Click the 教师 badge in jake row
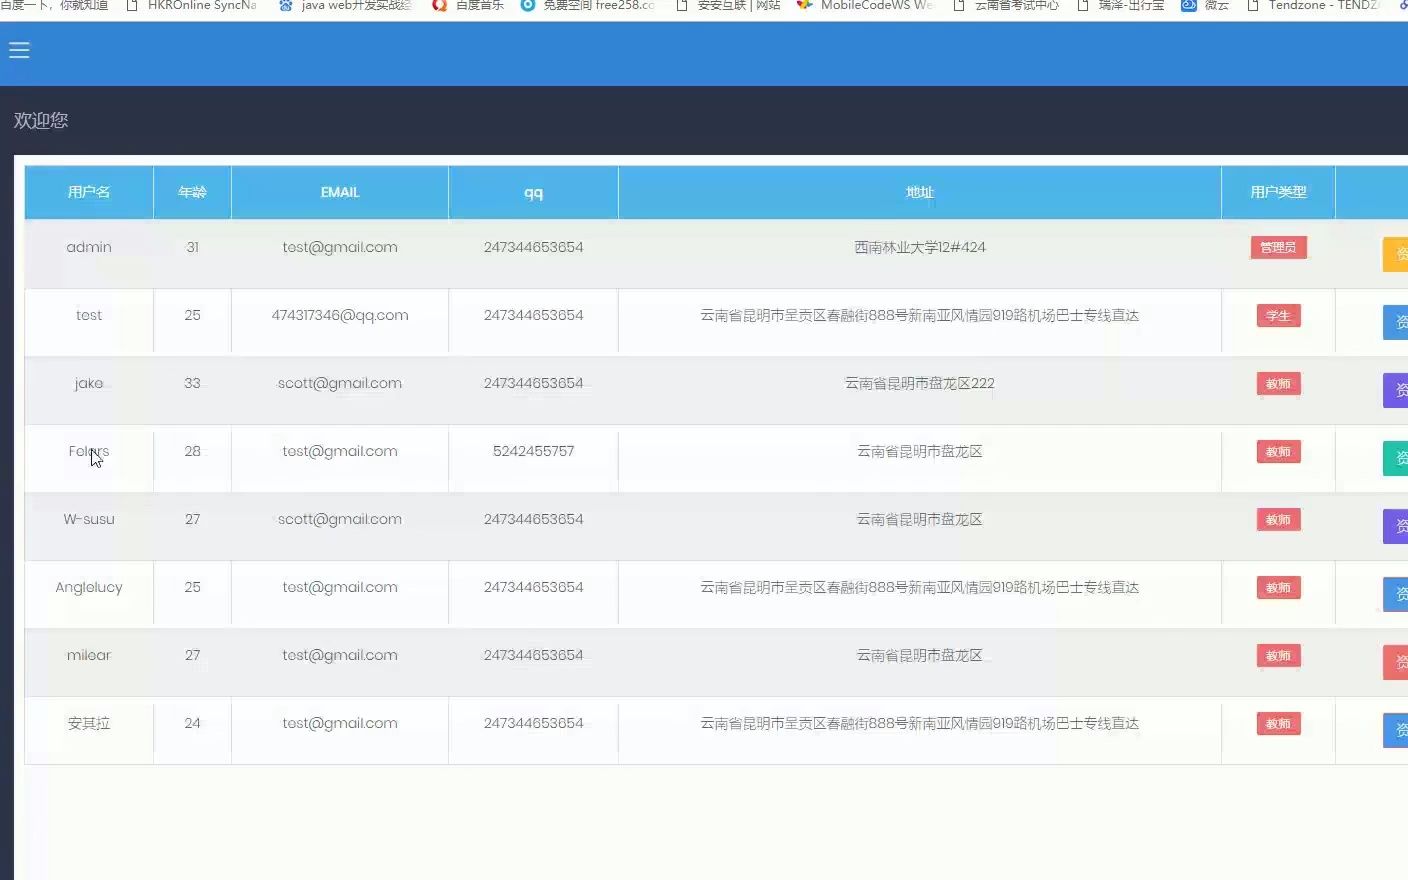 tap(1278, 384)
